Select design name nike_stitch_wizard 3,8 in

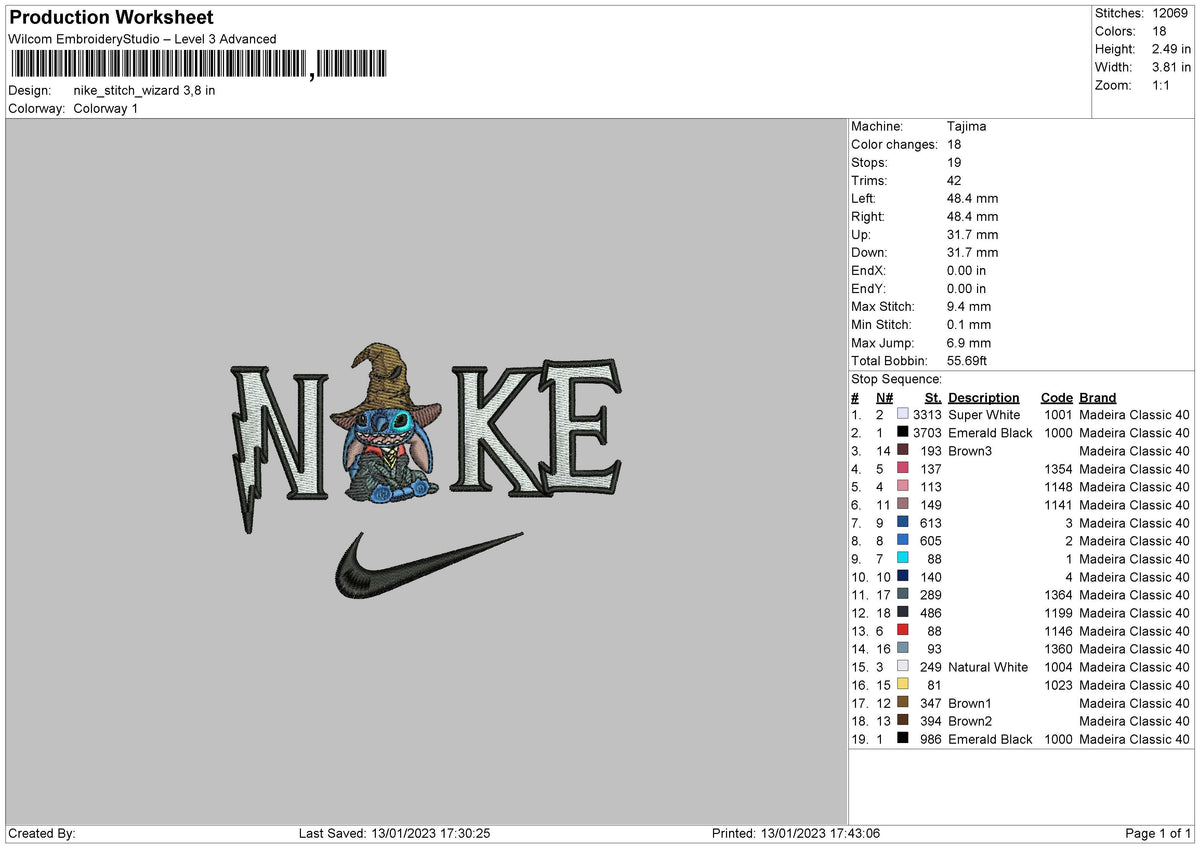coord(144,90)
